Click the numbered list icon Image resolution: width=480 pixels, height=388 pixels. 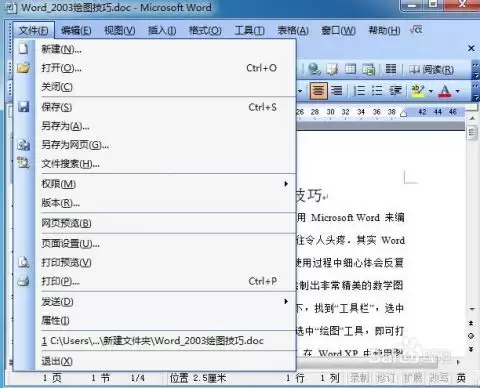click(x=359, y=91)
